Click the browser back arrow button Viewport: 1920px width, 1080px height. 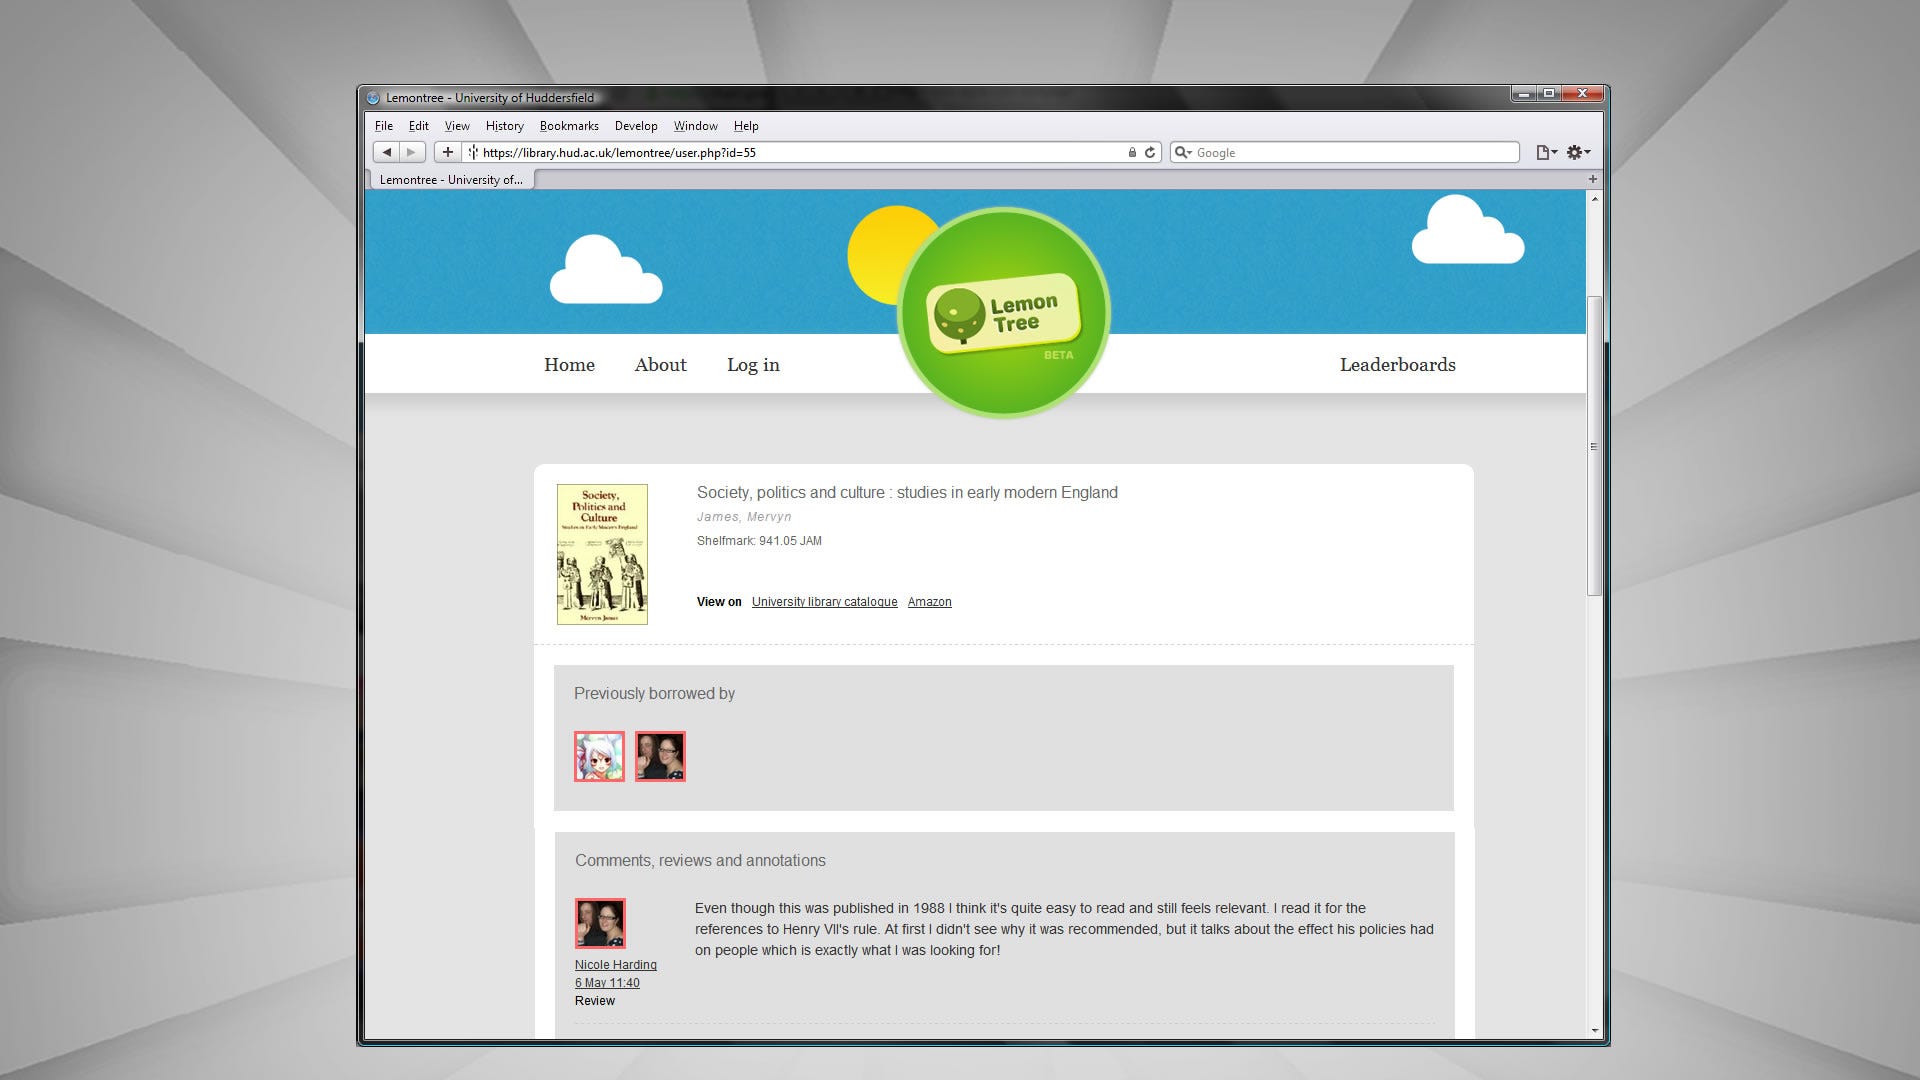click(386, 152)
